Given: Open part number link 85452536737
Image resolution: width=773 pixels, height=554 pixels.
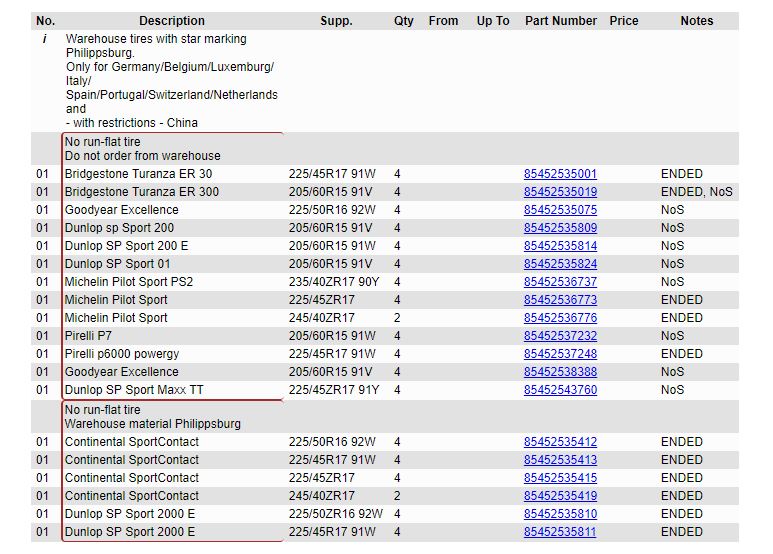Looking at the screenshot, I should 560,282.
